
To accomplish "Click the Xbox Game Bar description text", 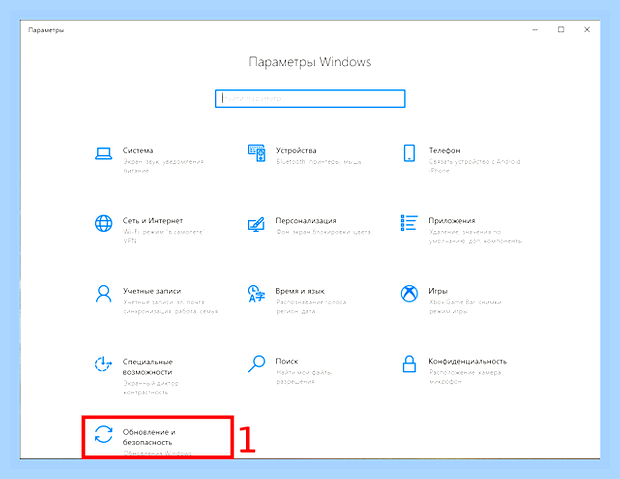I will point(465,307).
